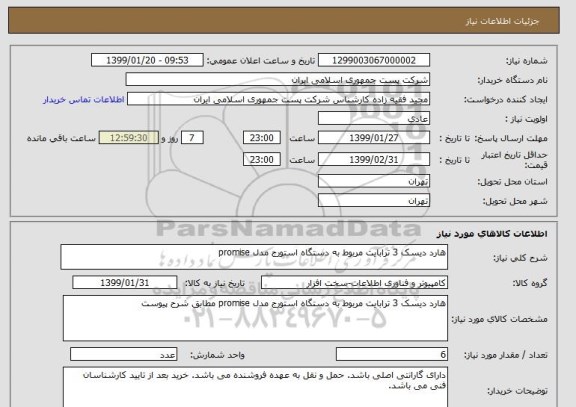Click label نام دستگاه خریدار
Image resolution: width=576 pixels, height=407 pixels.
point(512,80)
